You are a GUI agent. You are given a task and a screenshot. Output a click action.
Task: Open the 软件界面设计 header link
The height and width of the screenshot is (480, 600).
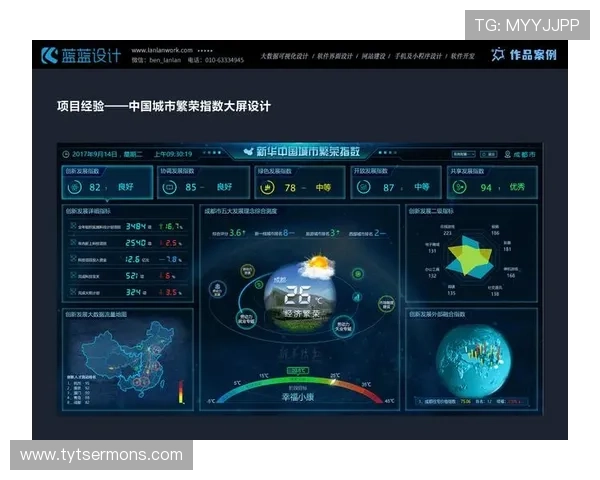pyautogui.click(x=334, y=56)
